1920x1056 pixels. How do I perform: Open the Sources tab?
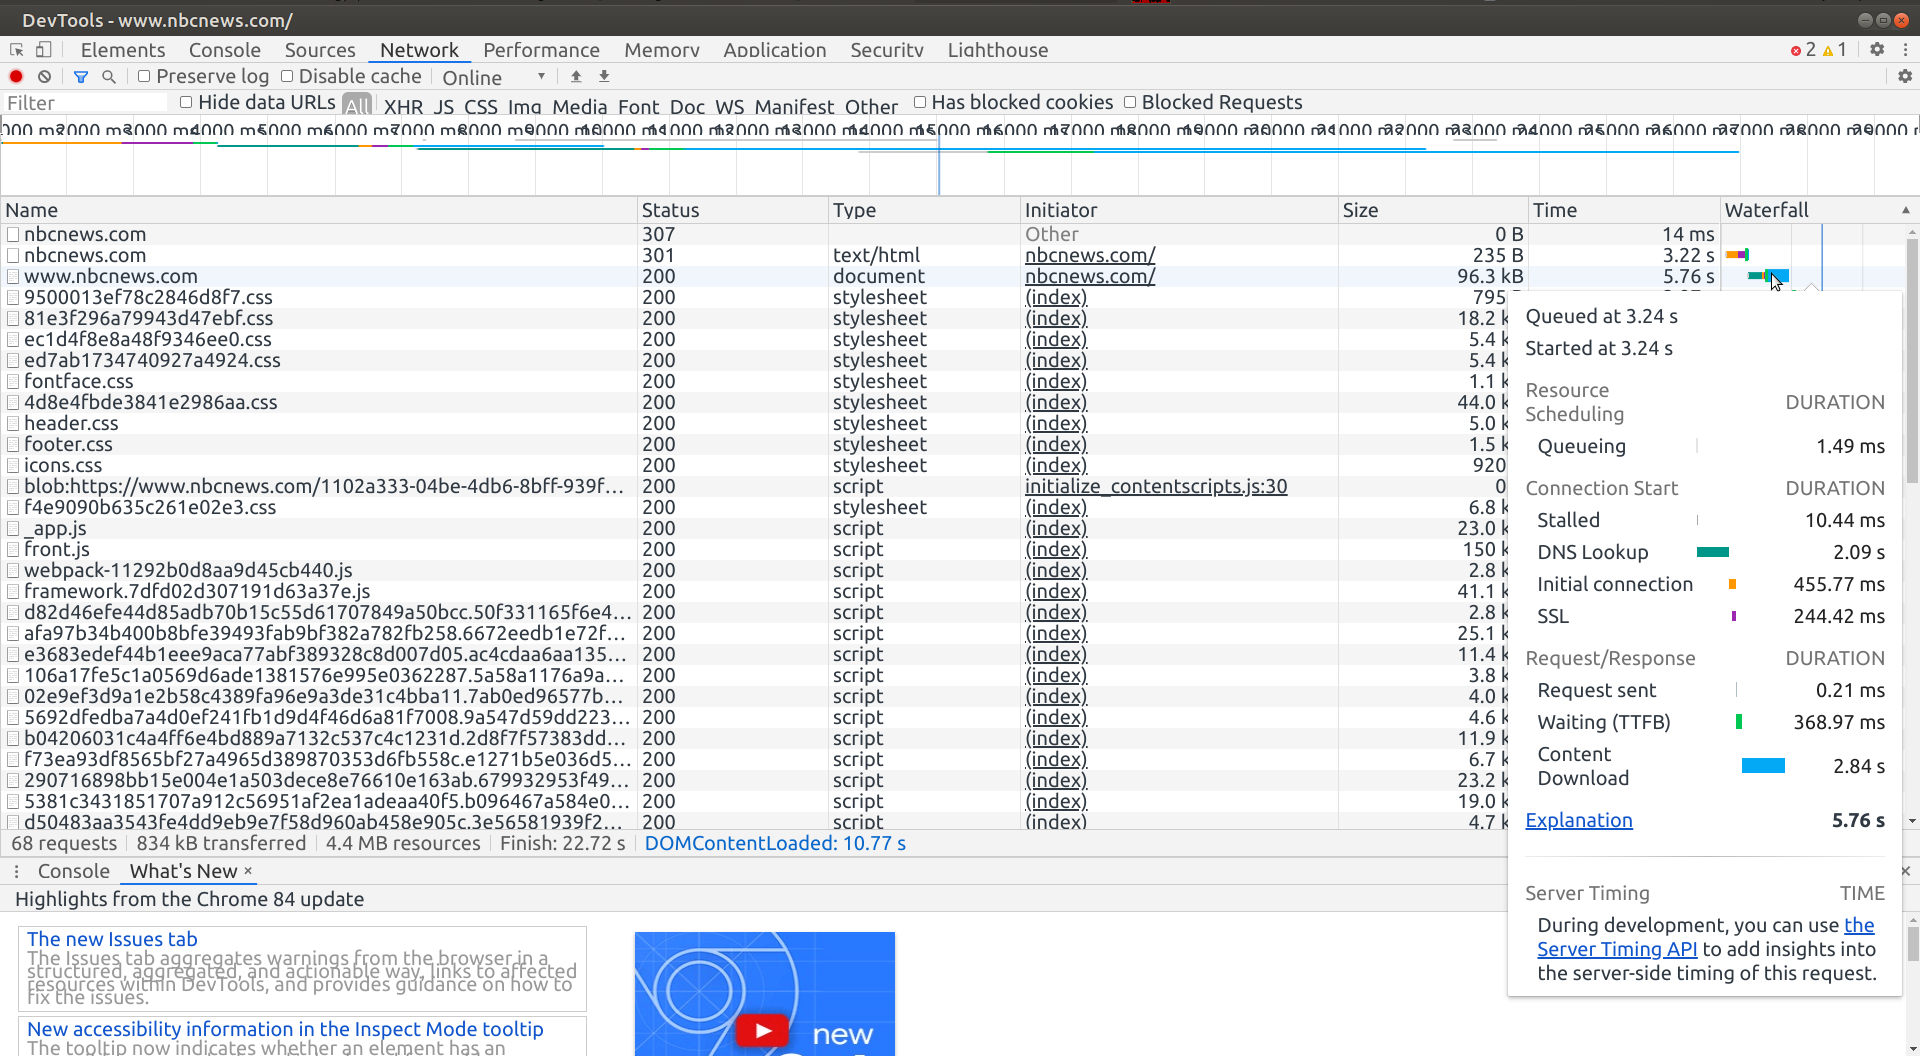(320, 50)
